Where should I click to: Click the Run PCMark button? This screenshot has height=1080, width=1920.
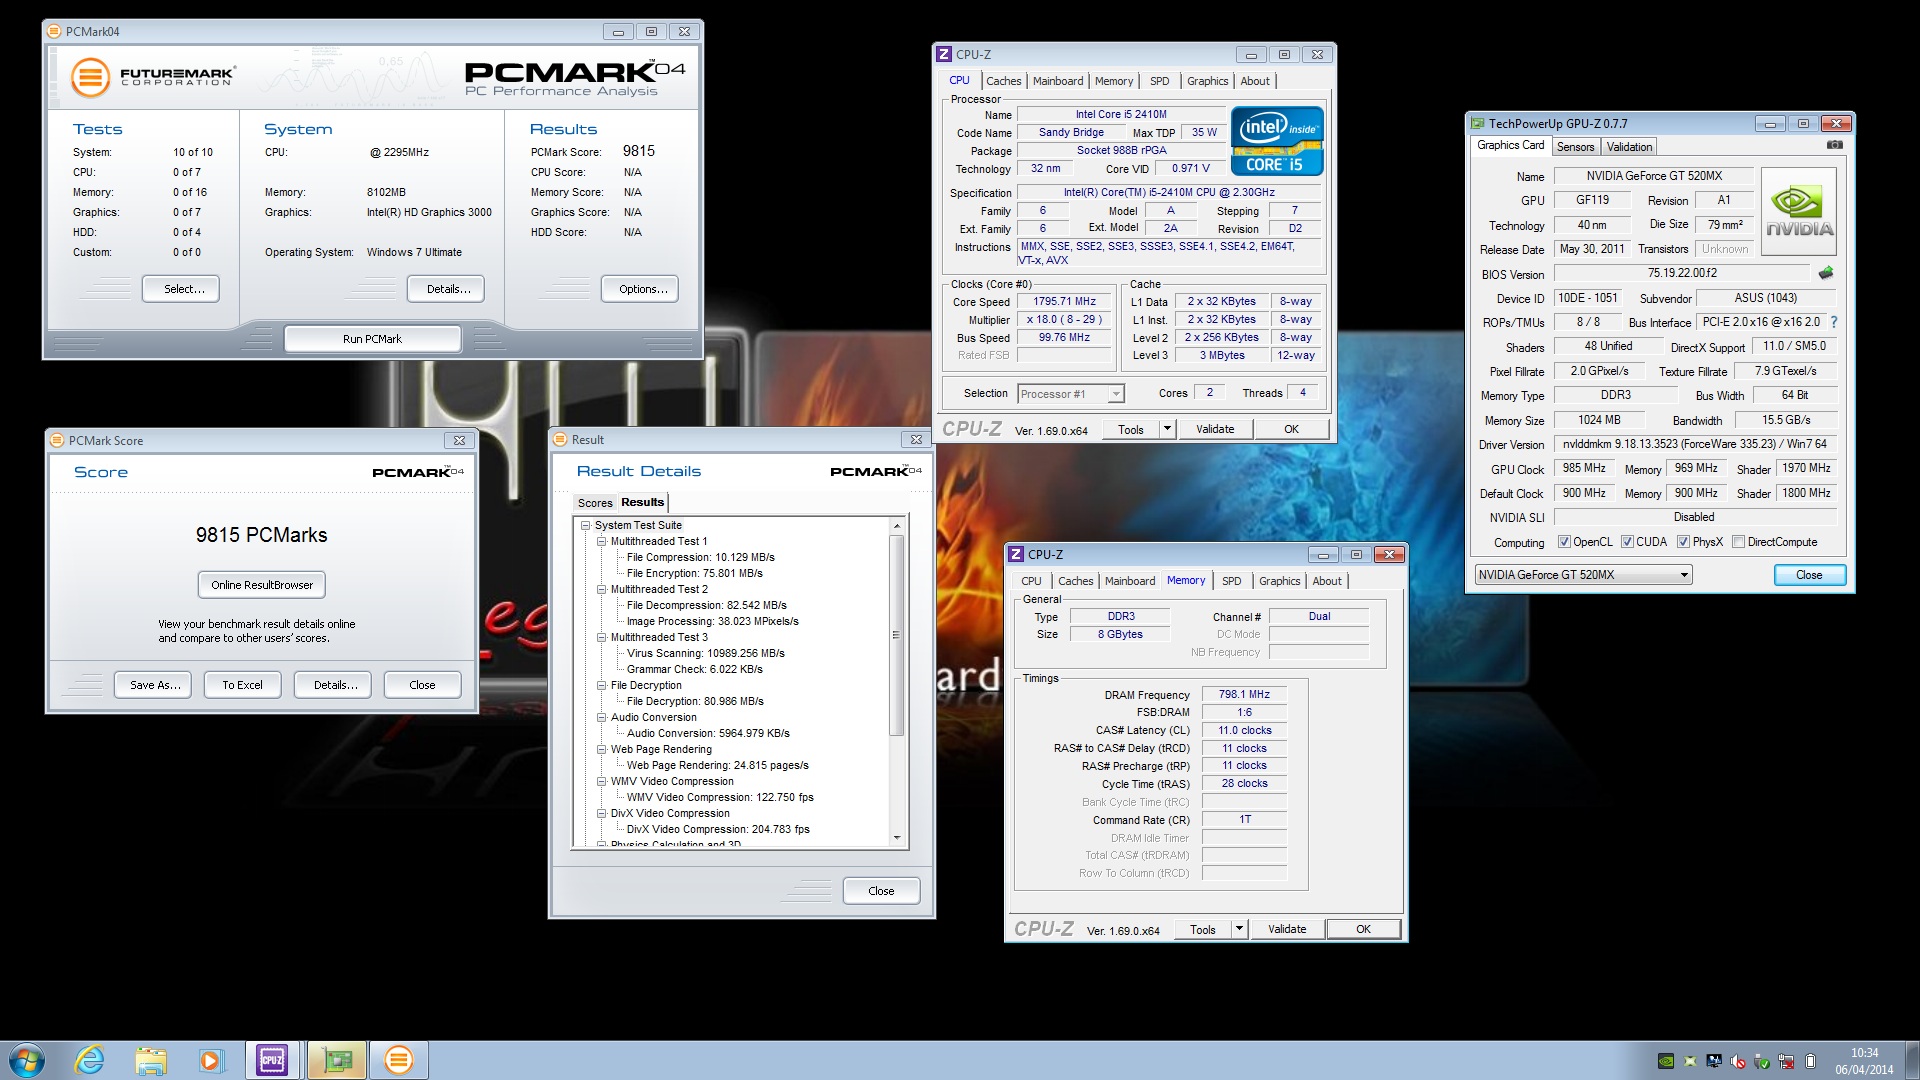(x=372, y=339)
